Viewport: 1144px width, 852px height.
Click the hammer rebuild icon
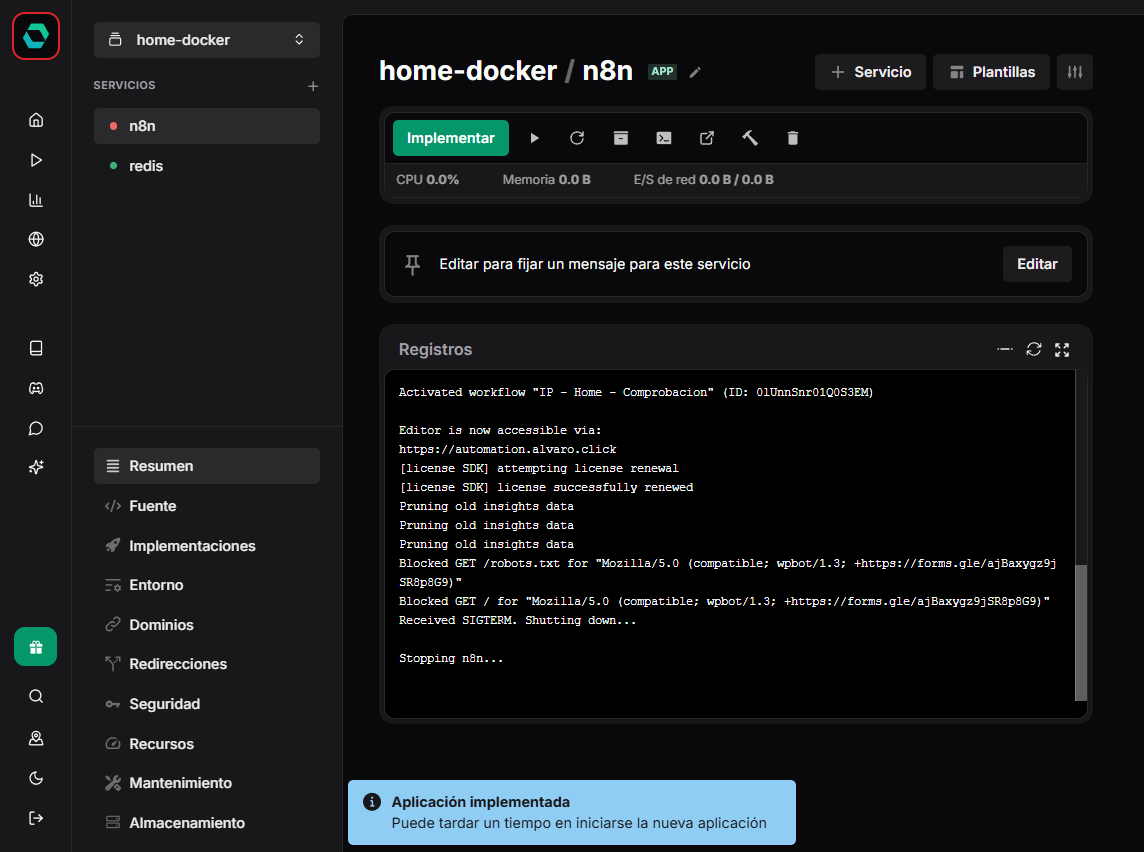(750, 138)
